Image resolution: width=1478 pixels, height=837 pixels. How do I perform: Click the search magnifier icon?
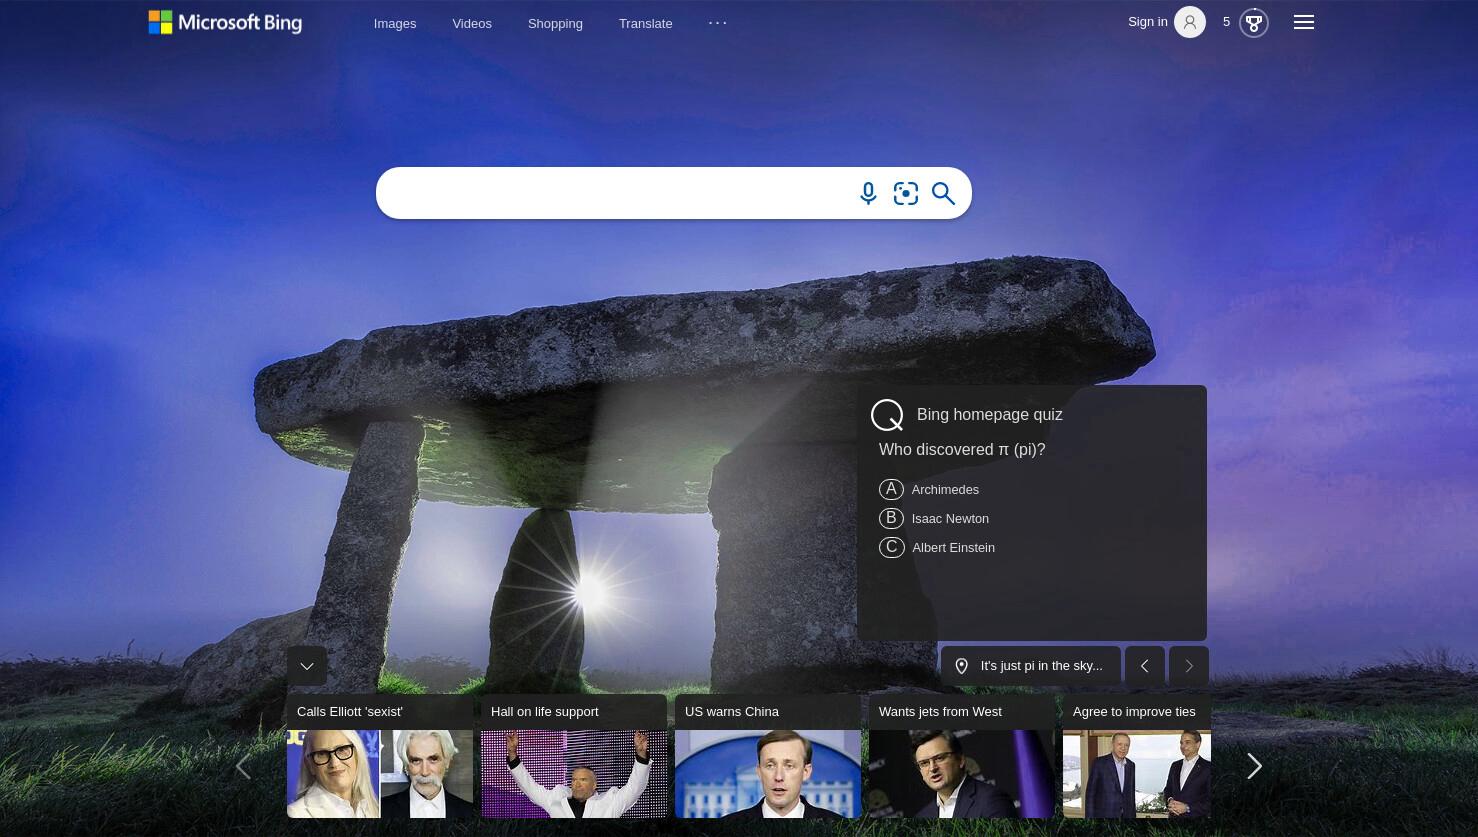click(943, 193)
